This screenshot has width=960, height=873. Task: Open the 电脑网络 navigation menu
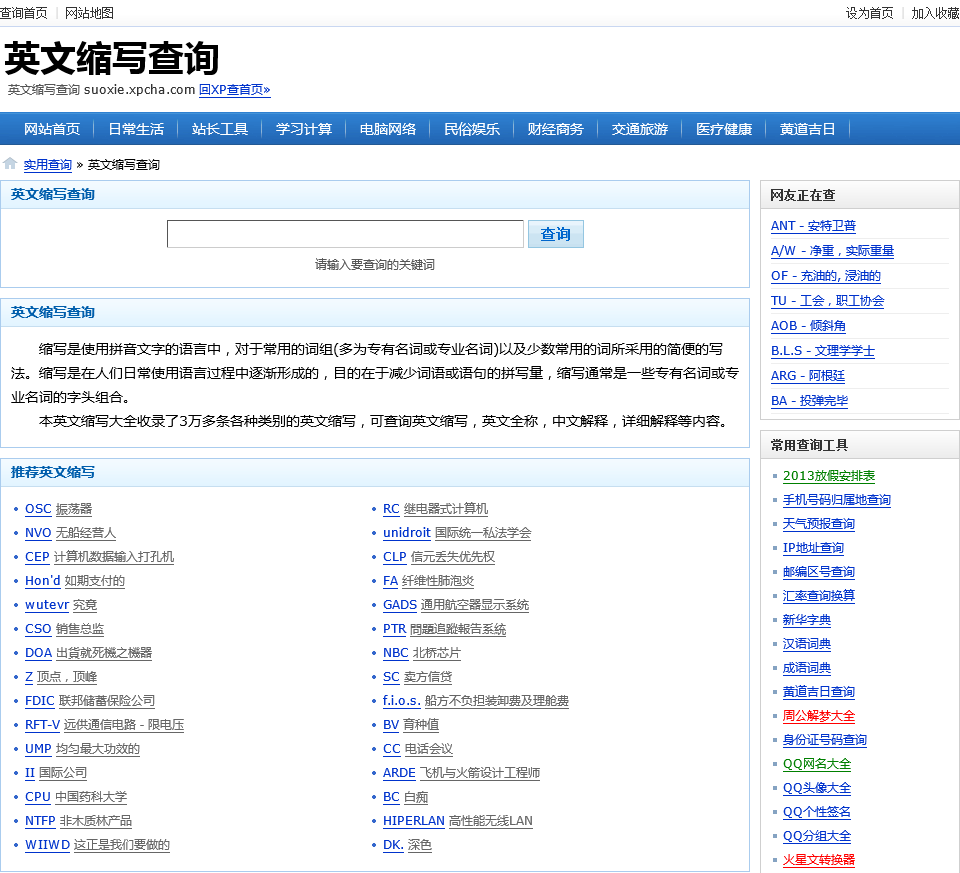tap(388, 129)
